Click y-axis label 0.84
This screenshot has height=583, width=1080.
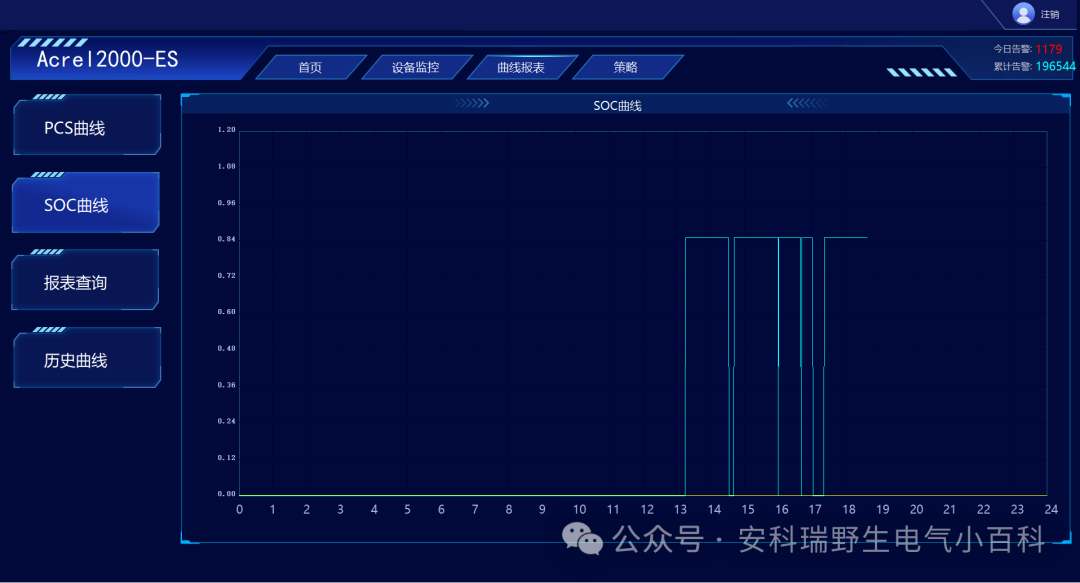227,239
